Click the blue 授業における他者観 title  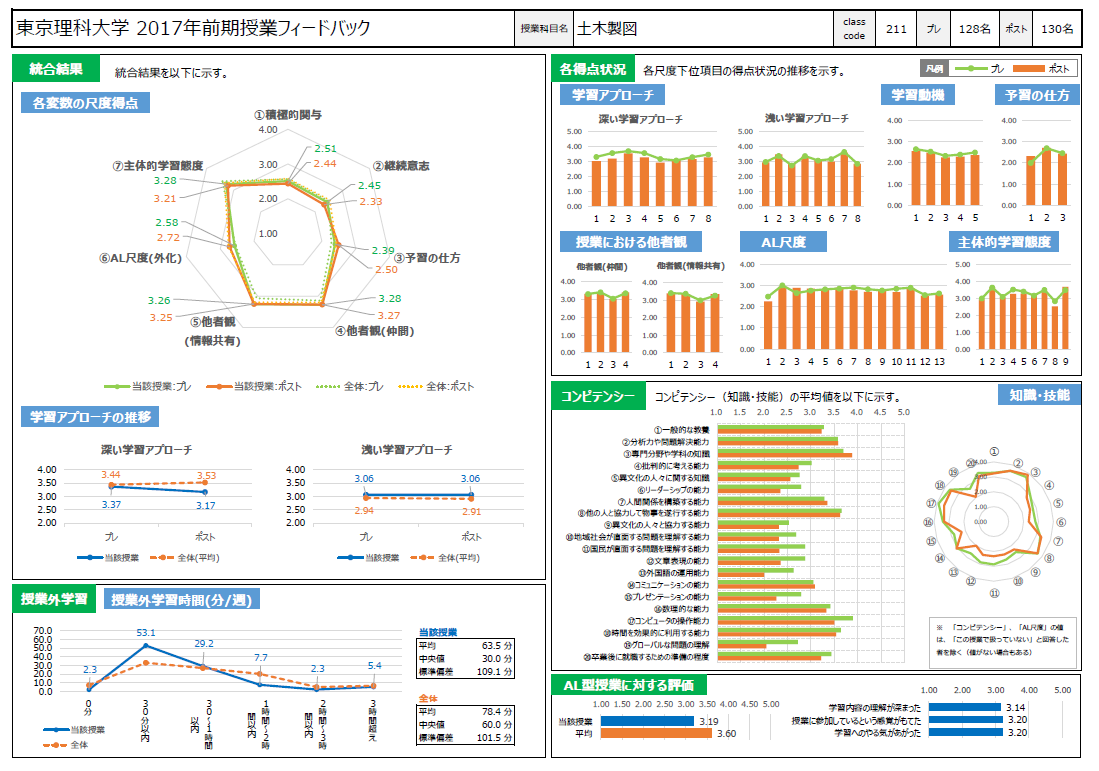coord(631,242)
